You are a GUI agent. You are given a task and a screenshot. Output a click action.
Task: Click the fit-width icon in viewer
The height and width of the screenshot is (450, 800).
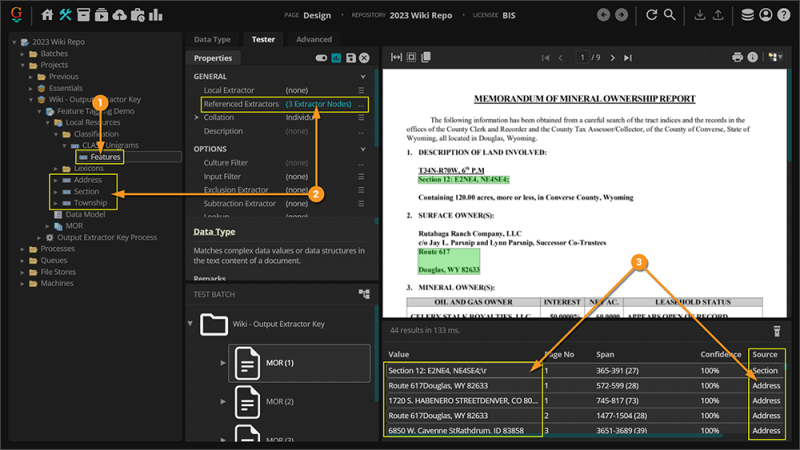(396, 58)
